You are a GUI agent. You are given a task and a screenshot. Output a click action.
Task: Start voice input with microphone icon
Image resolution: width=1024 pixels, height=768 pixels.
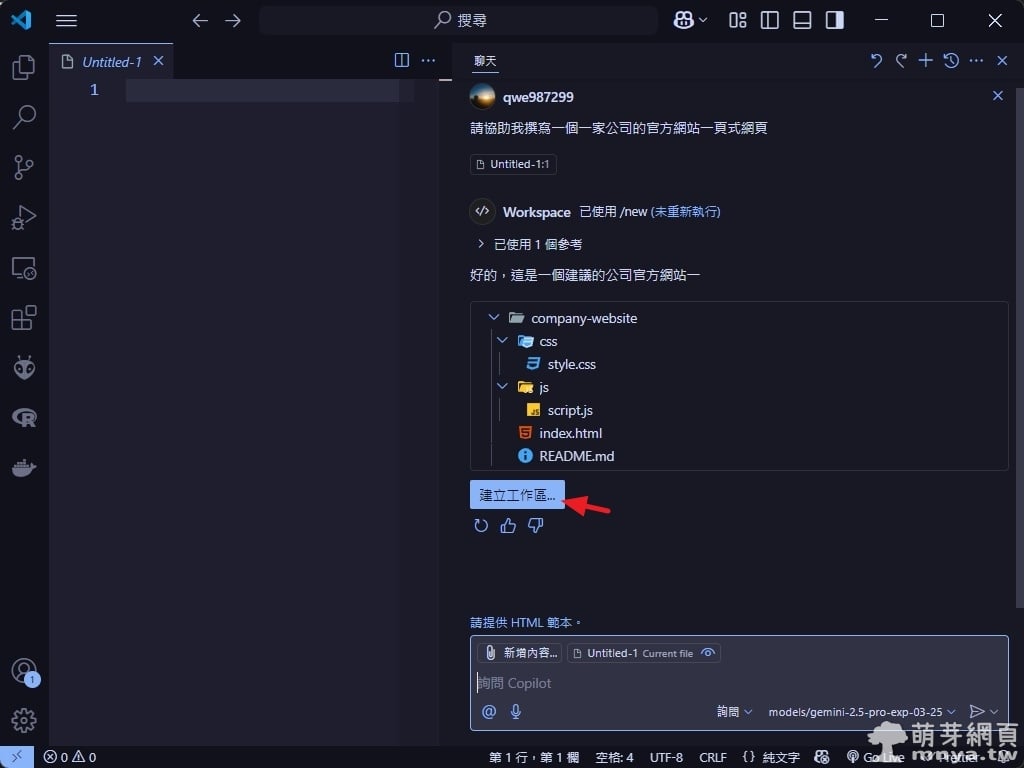516,711
